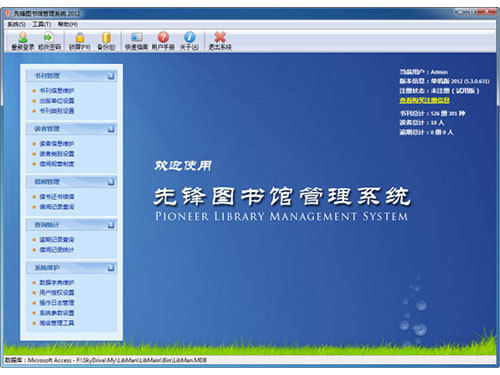Open 借书还书续借 borrow/return/renew
This screenshot has height=375, width=500.
click(57, 197)
